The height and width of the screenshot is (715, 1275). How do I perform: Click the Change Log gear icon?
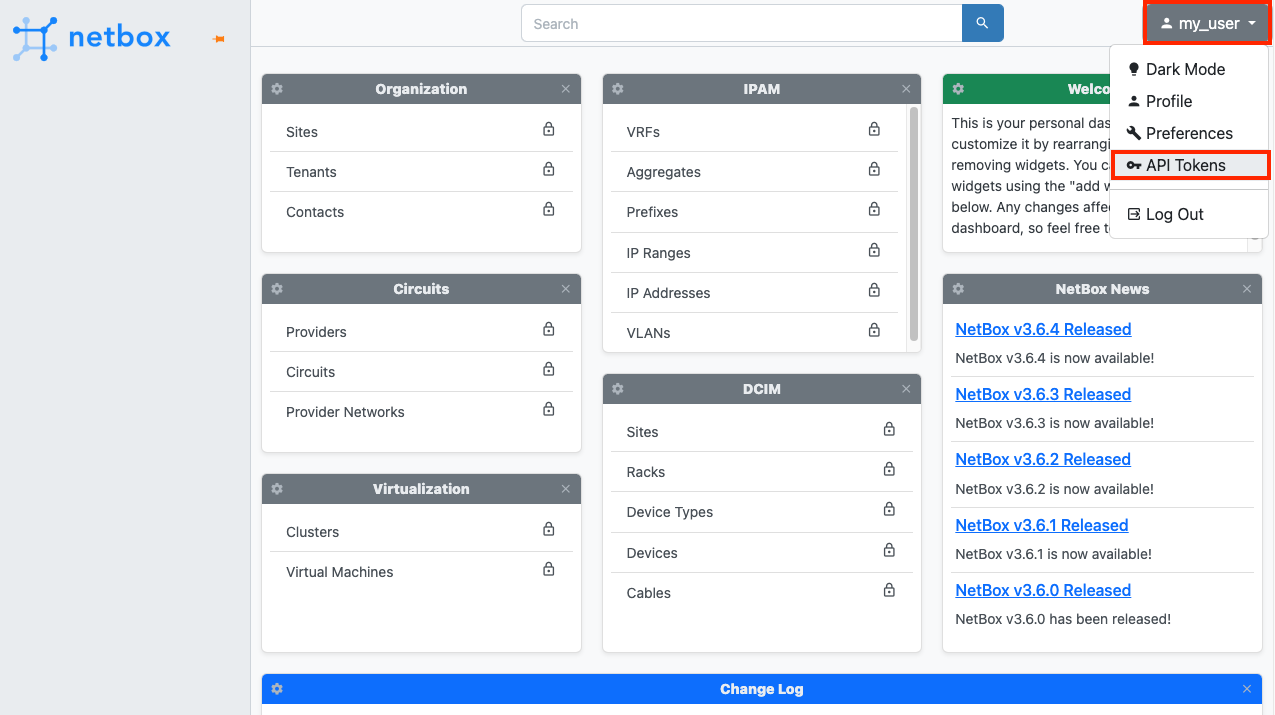[277, 689]
